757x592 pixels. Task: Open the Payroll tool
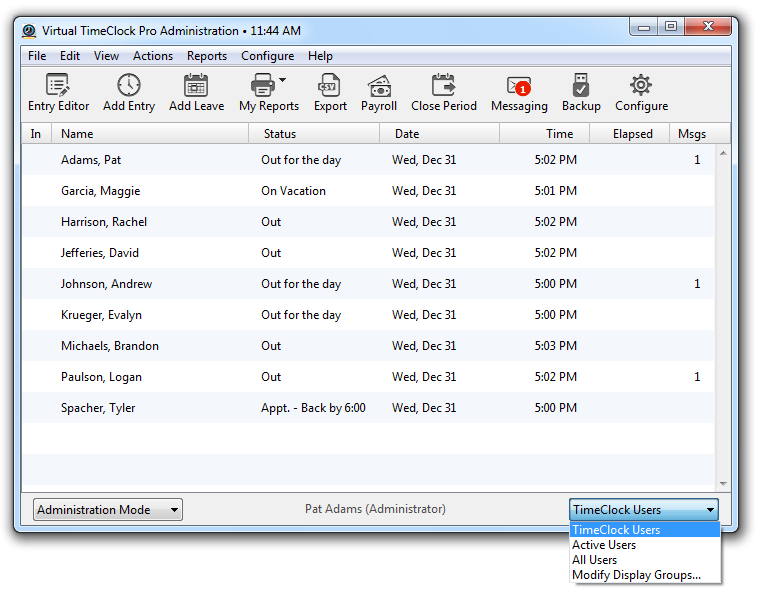pyautogui.click(x=379, y=93)
